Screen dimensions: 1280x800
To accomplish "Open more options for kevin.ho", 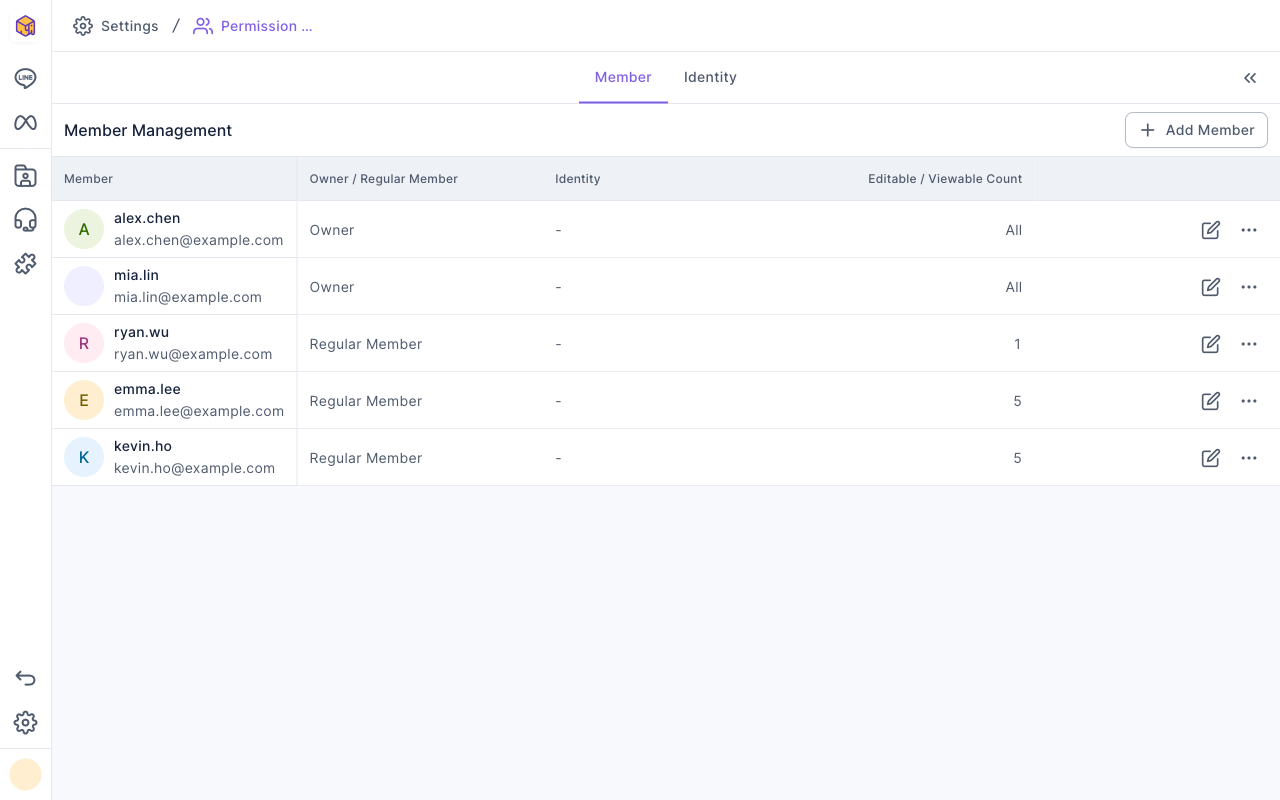I will [1249, 458].
